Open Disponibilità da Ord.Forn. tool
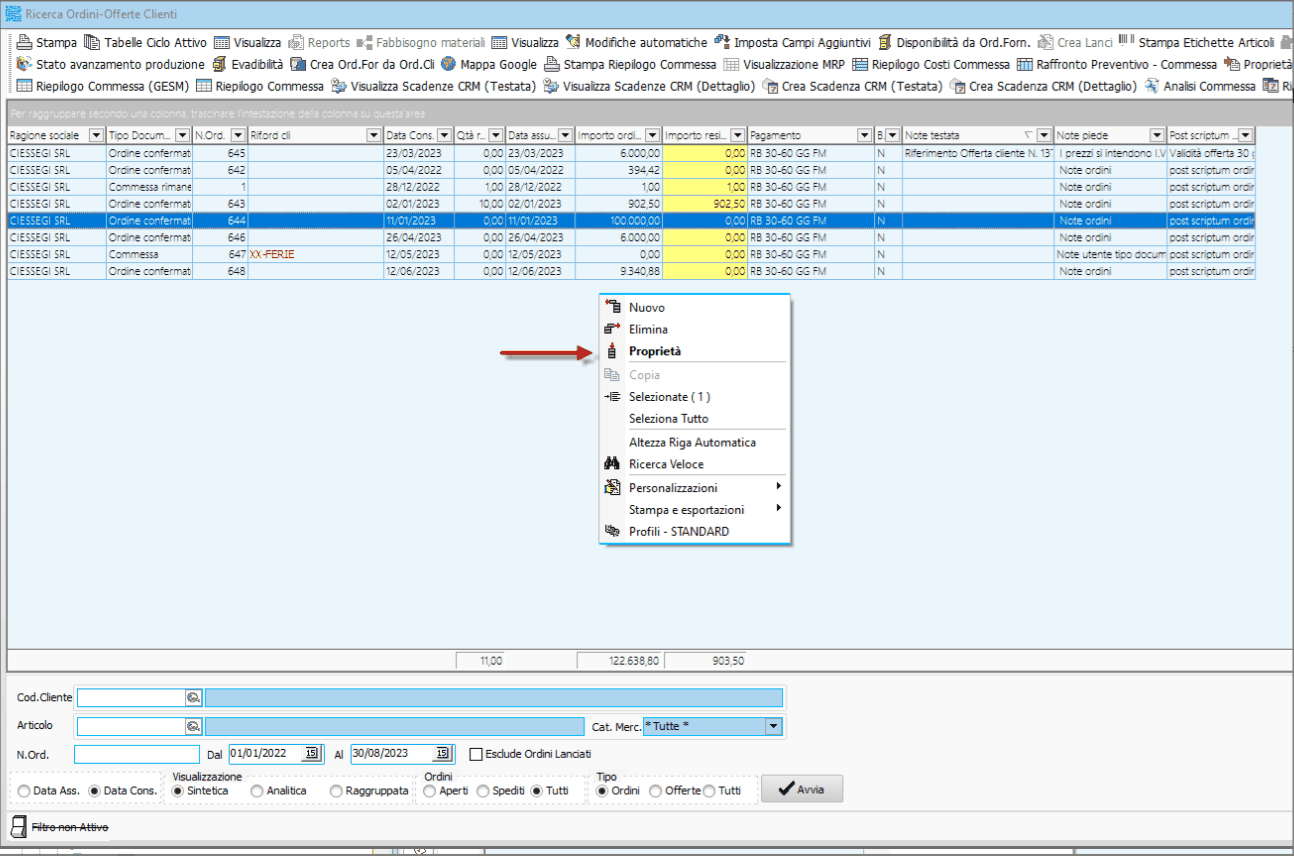Viewport: 1294px width, 856px height. click(x=954, y=43)
